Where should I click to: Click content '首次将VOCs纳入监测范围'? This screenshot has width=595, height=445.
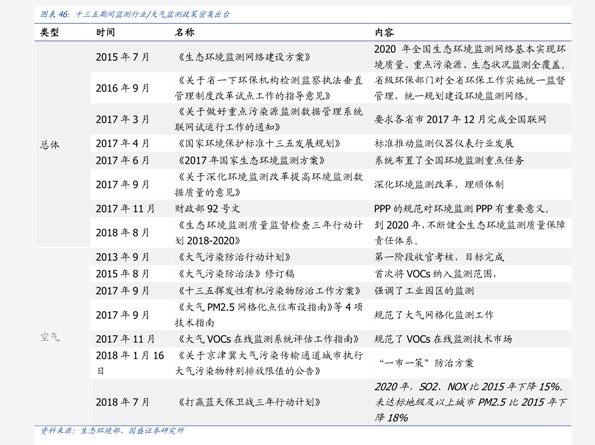coord(436,274)
